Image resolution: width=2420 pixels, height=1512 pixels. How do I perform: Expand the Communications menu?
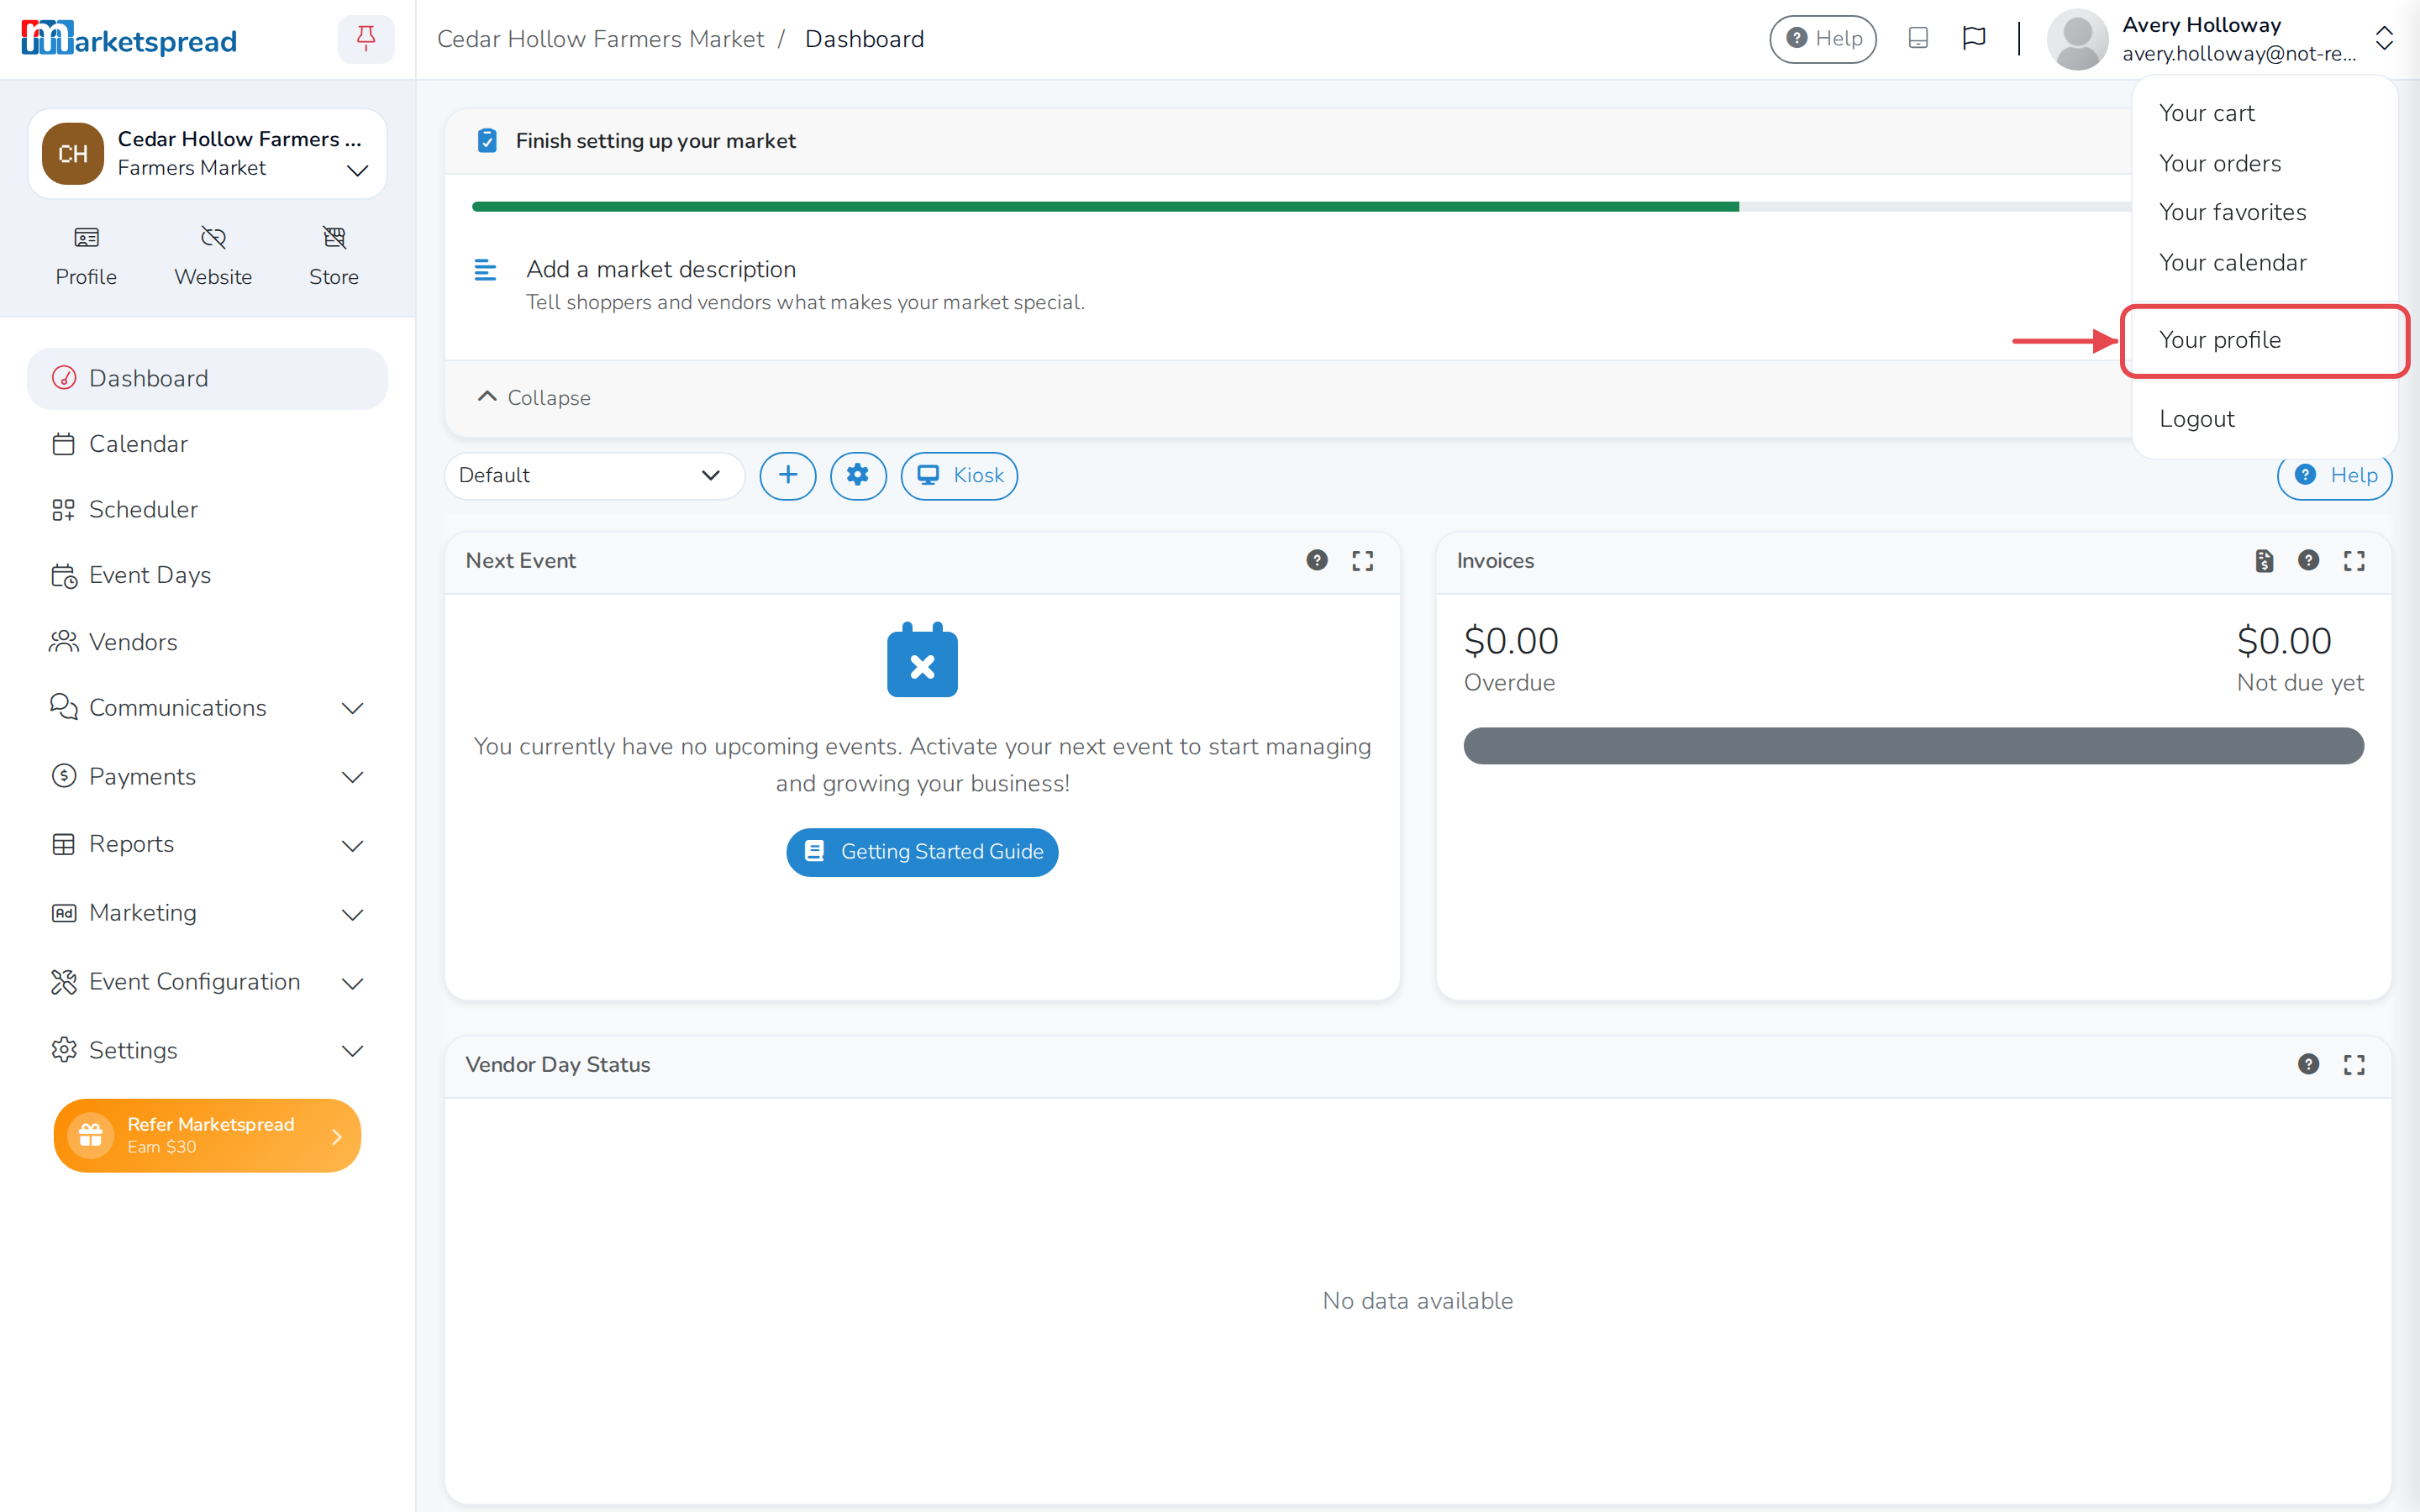pos(207,708)
